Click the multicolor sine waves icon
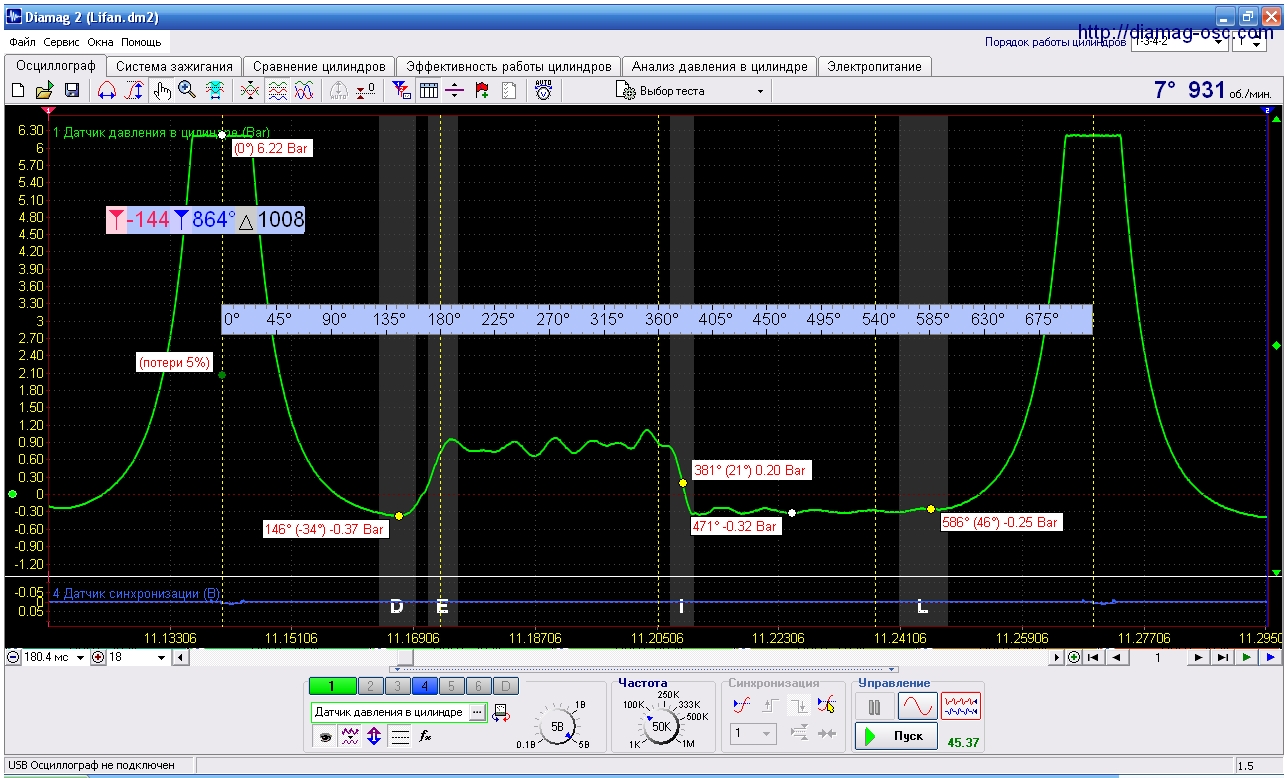The width and height of the screenshot is (1288, 778). click(x=303, y=91)
